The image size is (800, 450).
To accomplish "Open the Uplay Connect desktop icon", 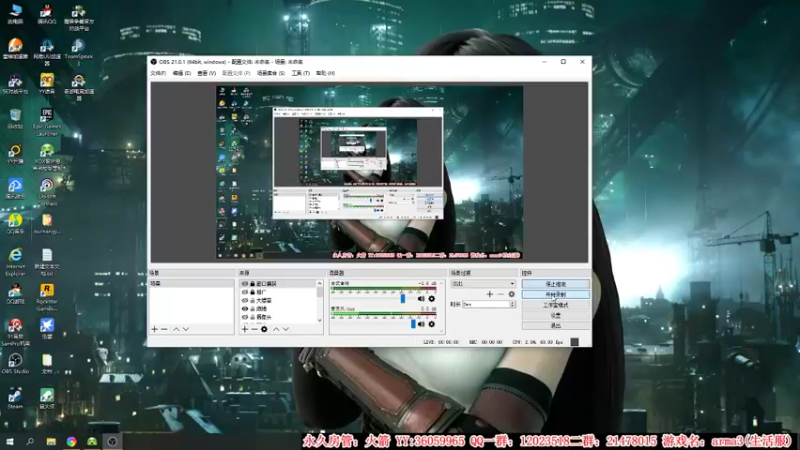I will (x=47, y=192).
